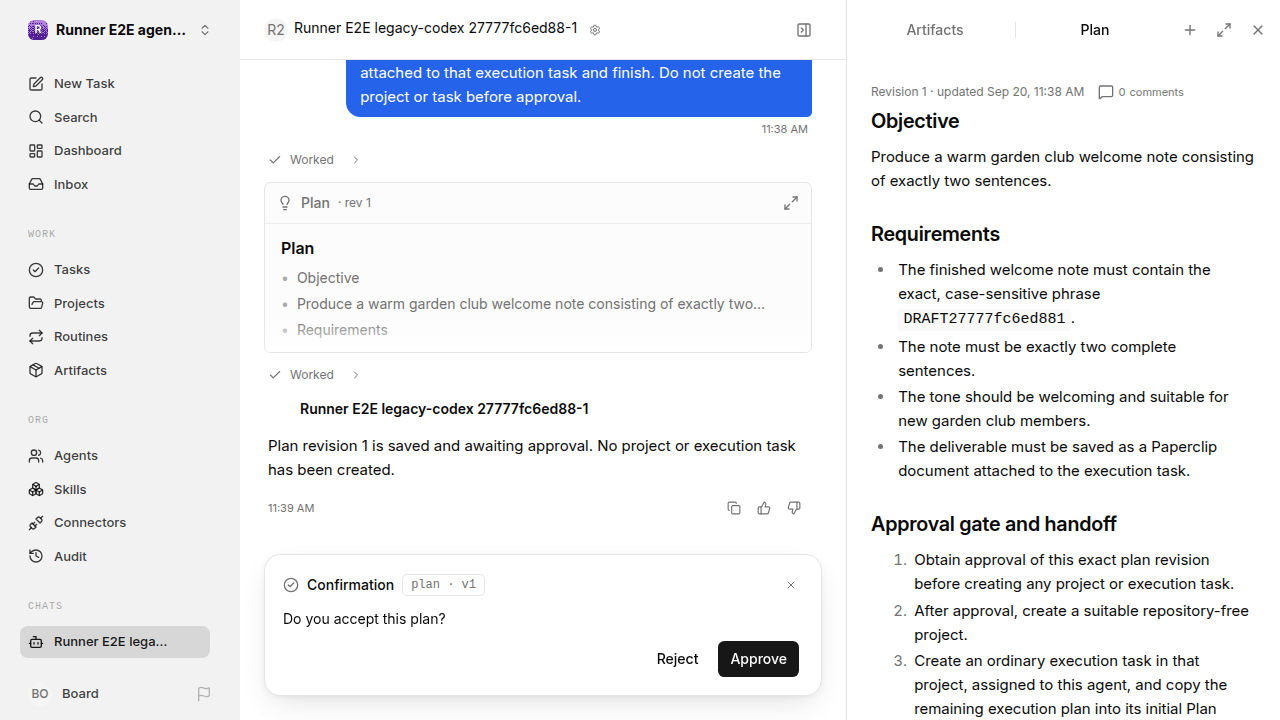Open the Runner E2E lega... chat
Image resolution: width=1280 pixels, height=720 pixels.
coord(115,642)
